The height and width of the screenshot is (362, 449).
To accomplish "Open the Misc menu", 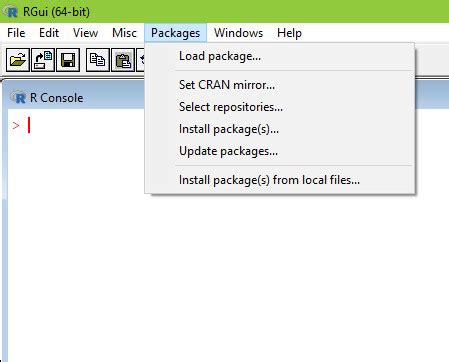I will pos(124,33).
